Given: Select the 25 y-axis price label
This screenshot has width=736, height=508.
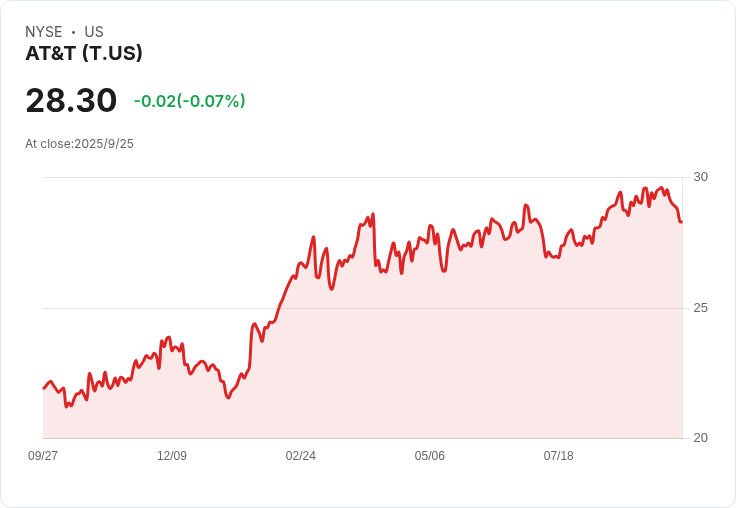Looking at the screenshot, I should point(700,308).
